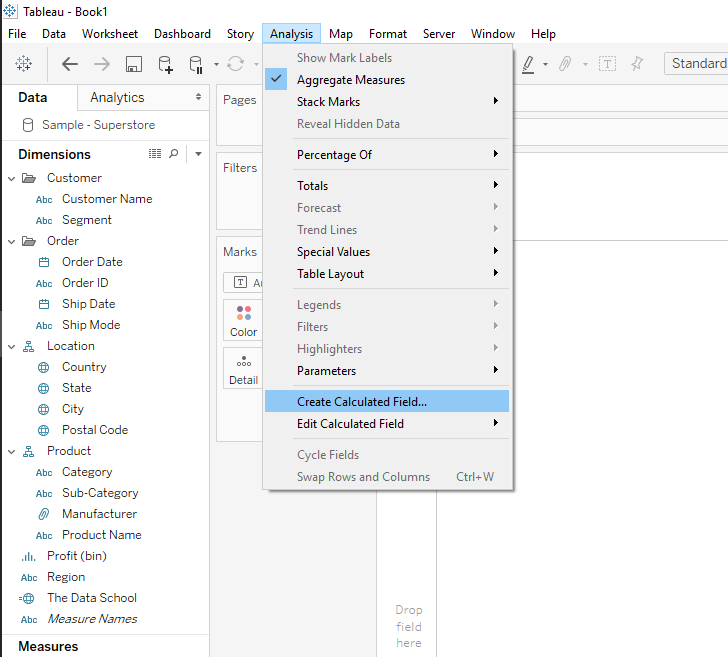This screenshot has height=657, width=728.
Task: Click the view-as-list icon beside Dimensions
Action: tap(155, 154)
